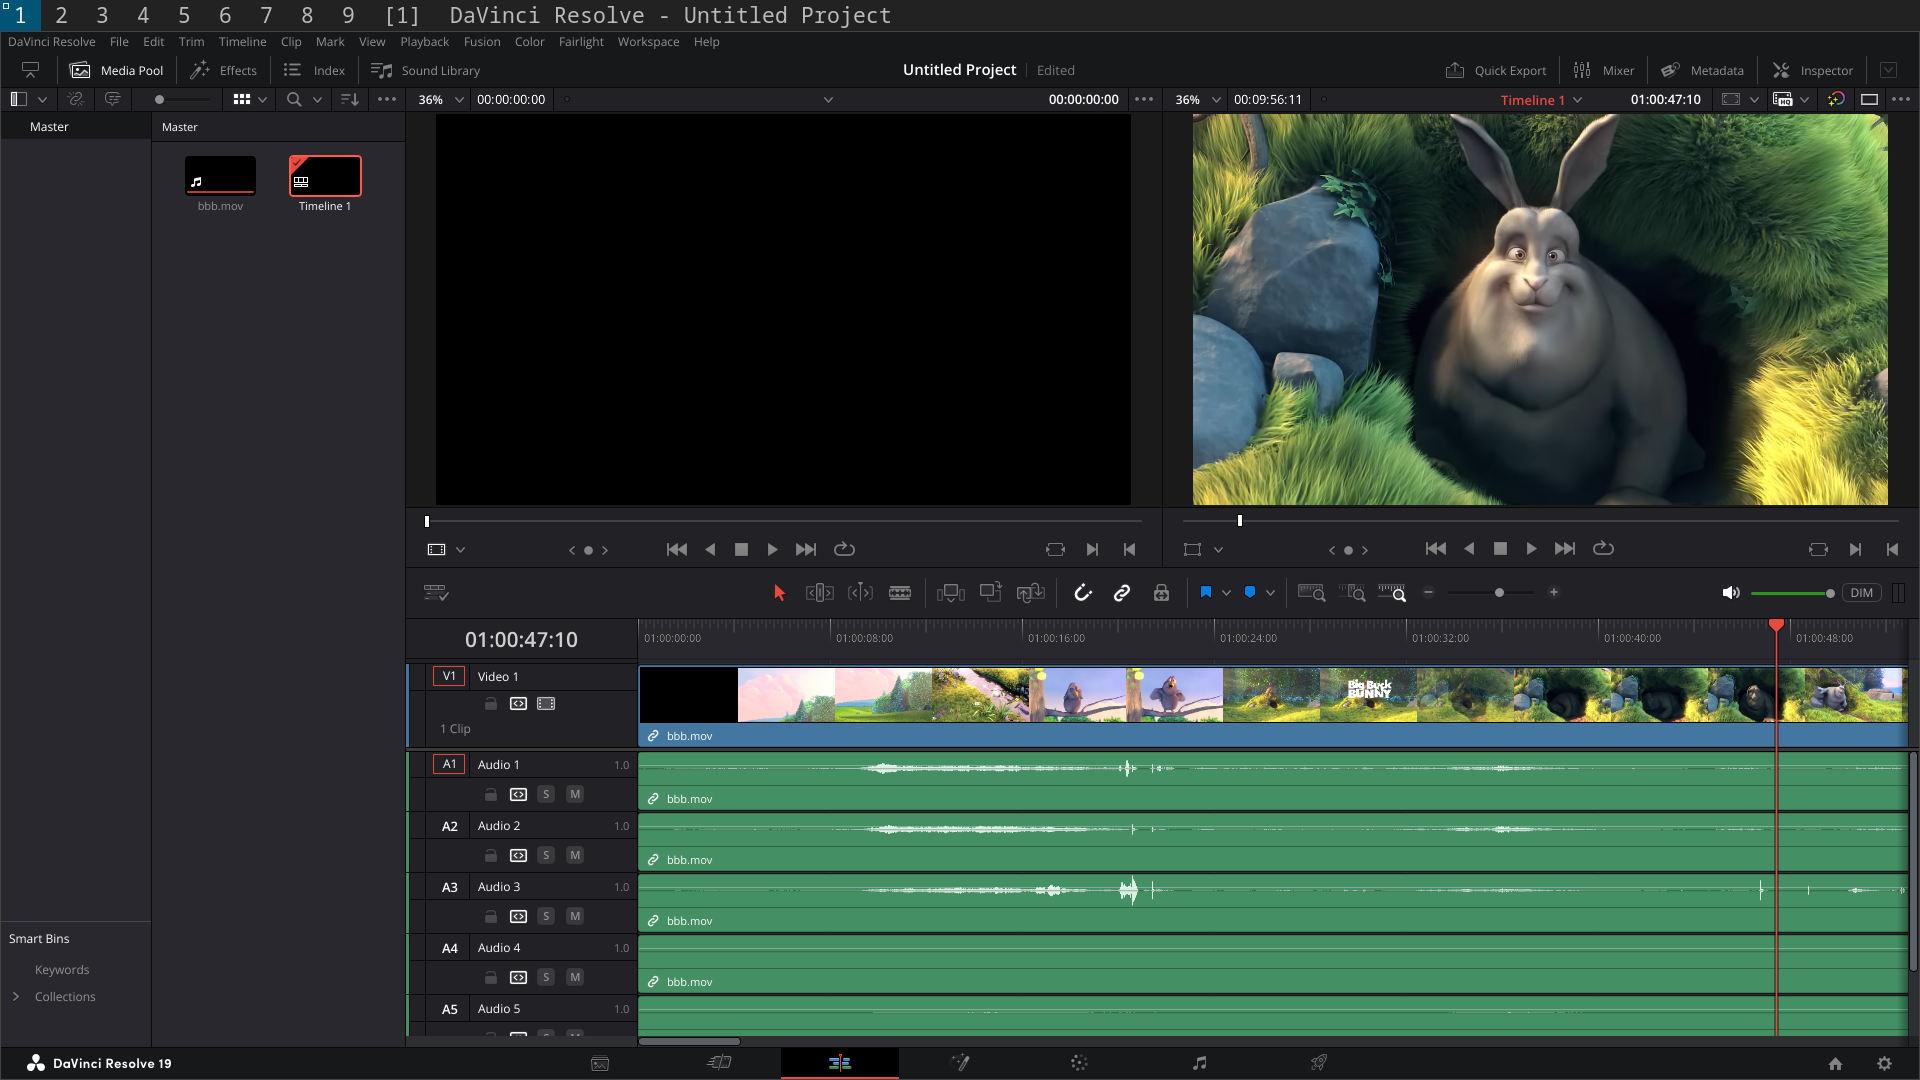1920x1080 pixels.
Task: Click the Media Pool search icon
Action: 294,99
